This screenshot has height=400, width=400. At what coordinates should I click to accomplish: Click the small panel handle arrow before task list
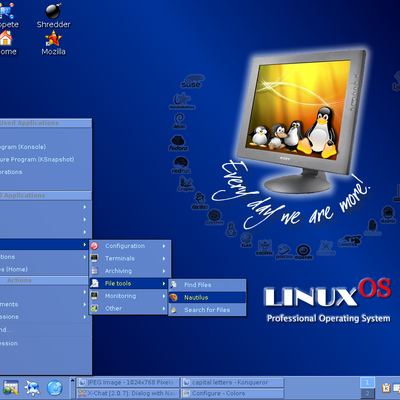[72, 380]
